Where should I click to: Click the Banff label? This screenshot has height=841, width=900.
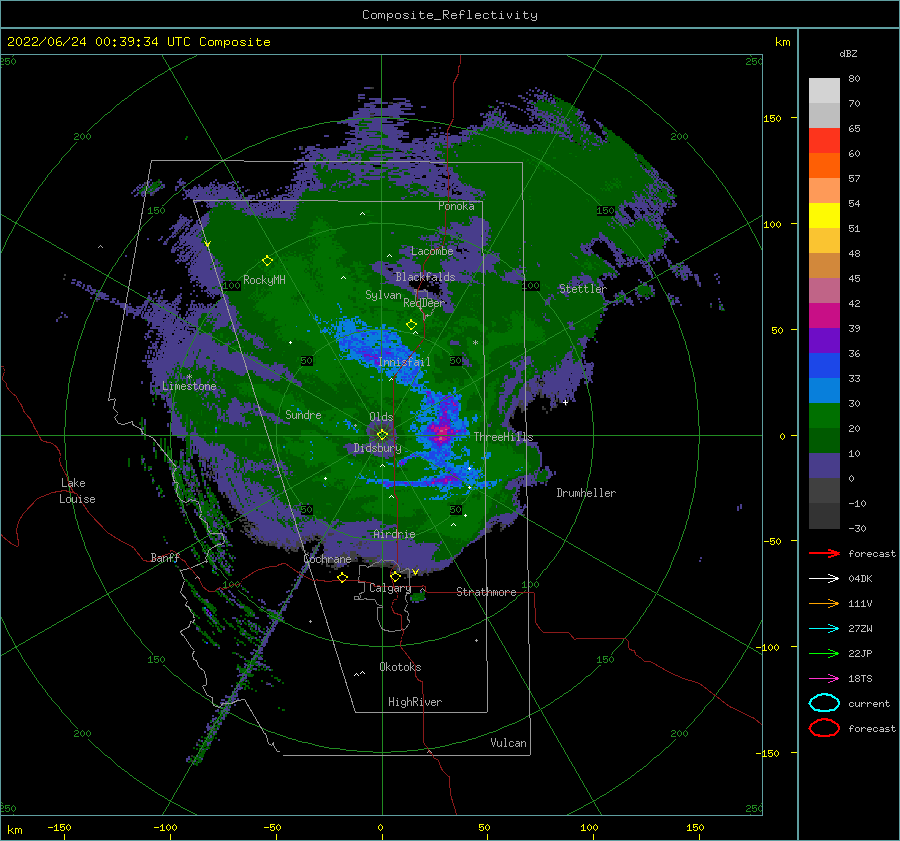(x=165, y=558)
